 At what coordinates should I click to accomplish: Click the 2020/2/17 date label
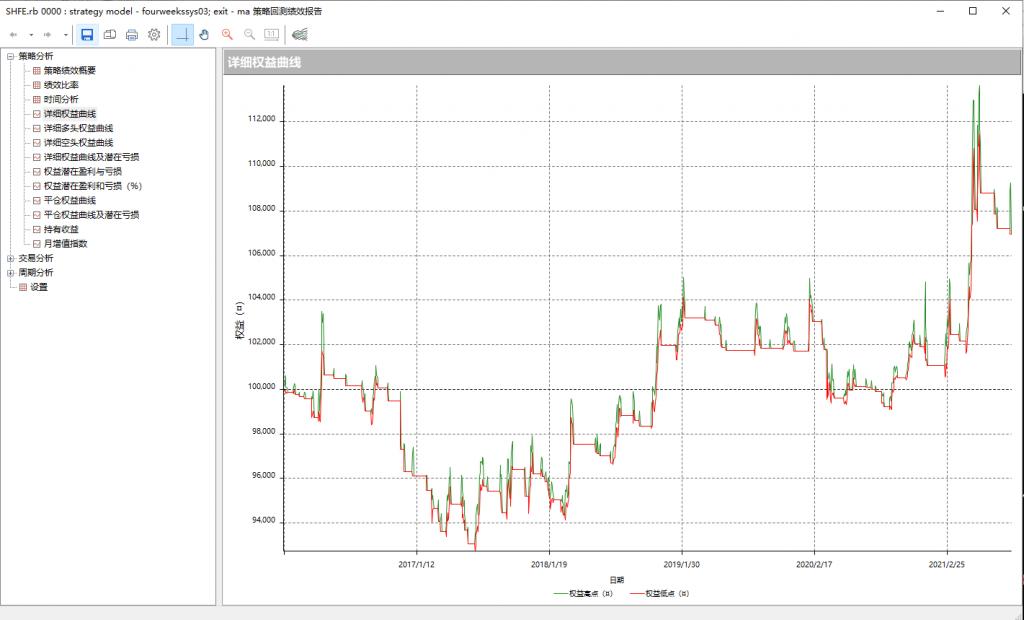tap(814, 564)
